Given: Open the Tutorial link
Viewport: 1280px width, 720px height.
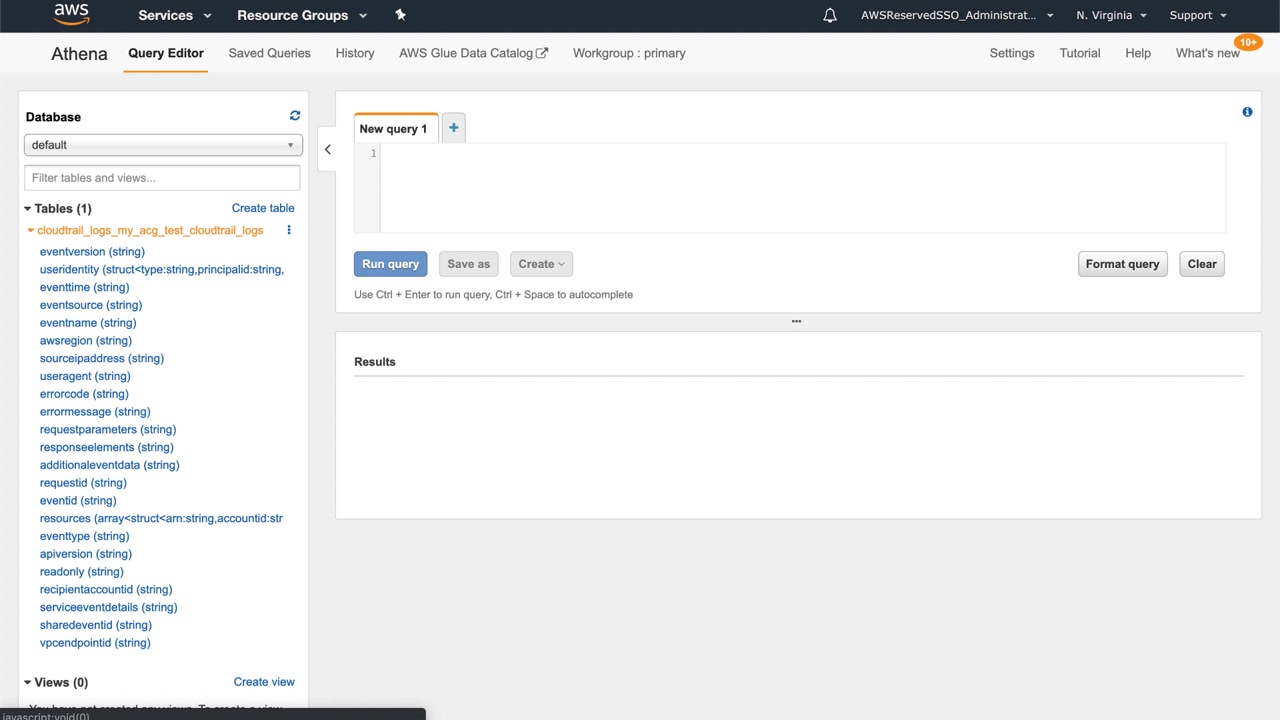Looking at the screenshot, I should [x=1080, y=53].
